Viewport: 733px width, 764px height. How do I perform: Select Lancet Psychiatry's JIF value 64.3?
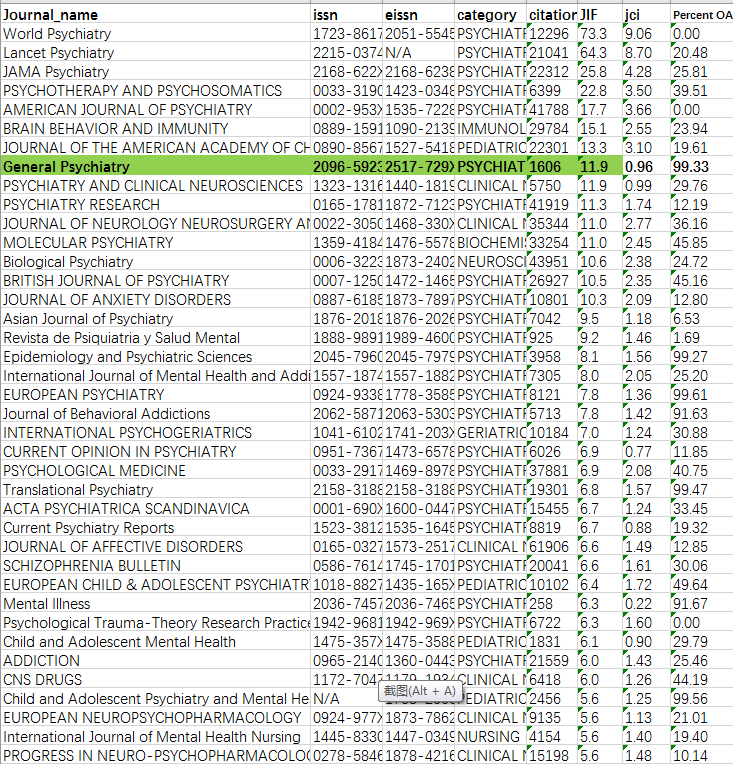pos(598,52)
